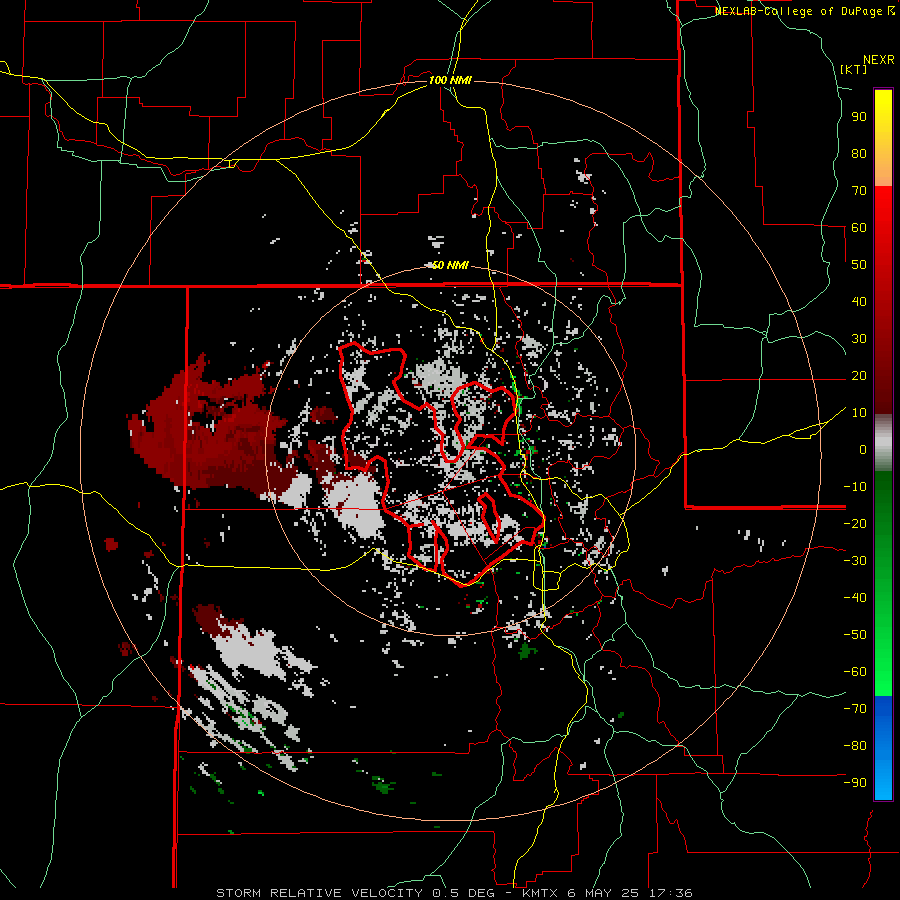This screenshot has height=900, width=900.
Task: Click the "-20" velocity scale label
Action: pos(855,523)
